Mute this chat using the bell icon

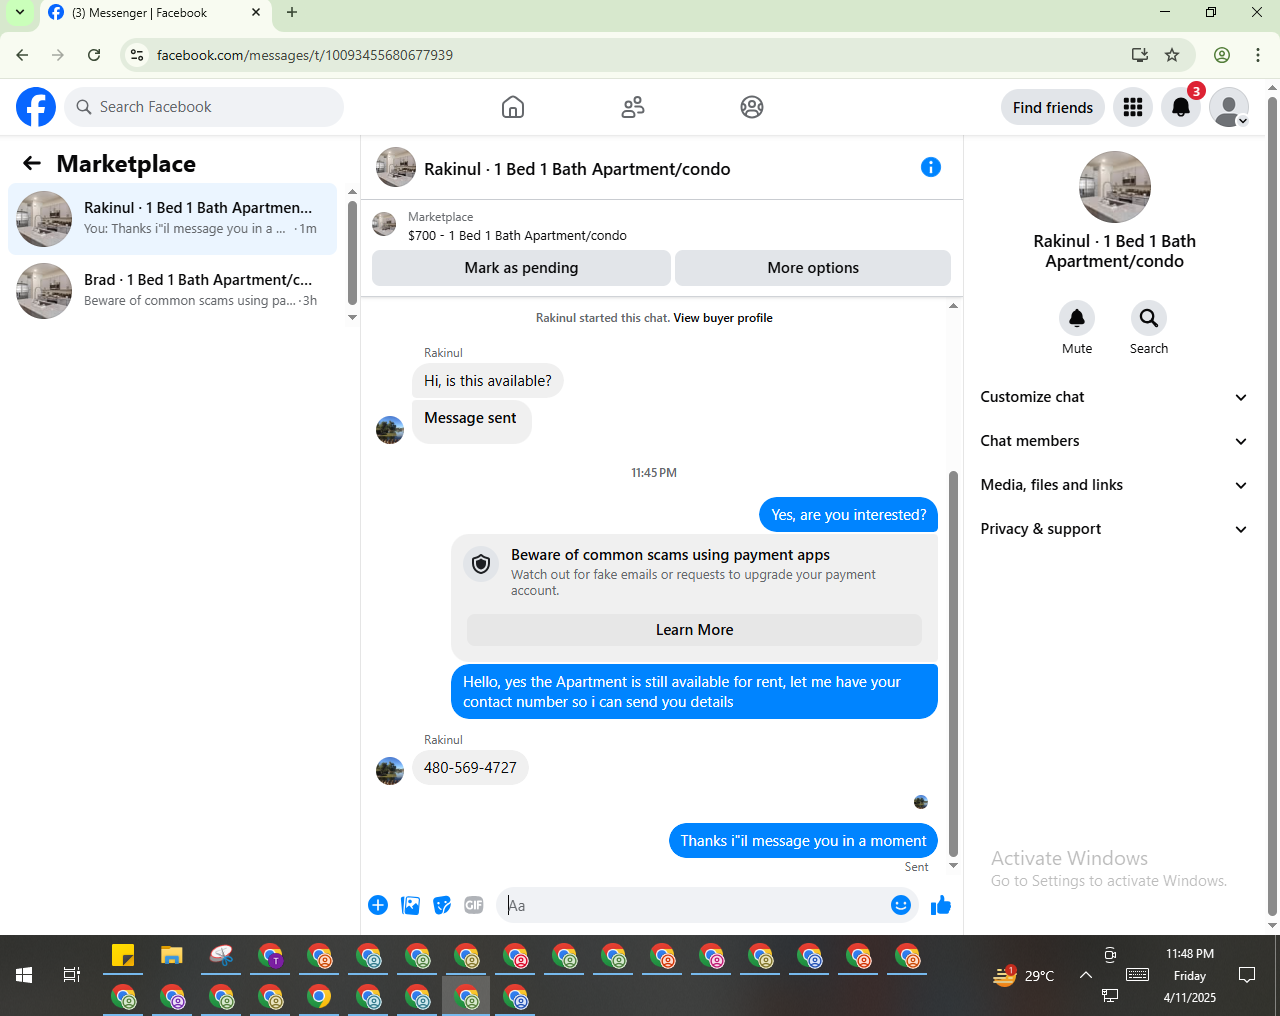point(1077,318)
